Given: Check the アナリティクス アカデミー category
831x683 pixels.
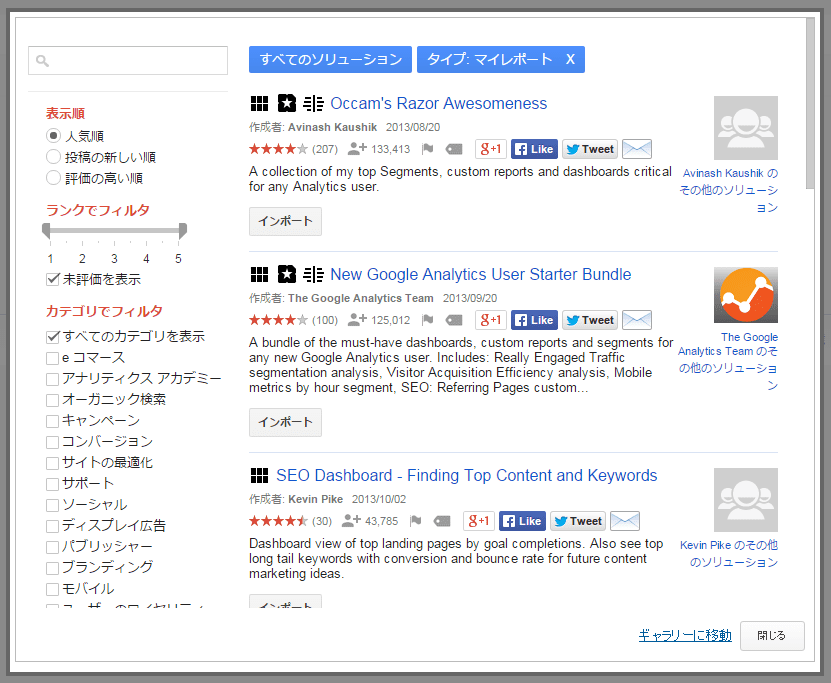Looking at the screenshot, I should 52,379.
